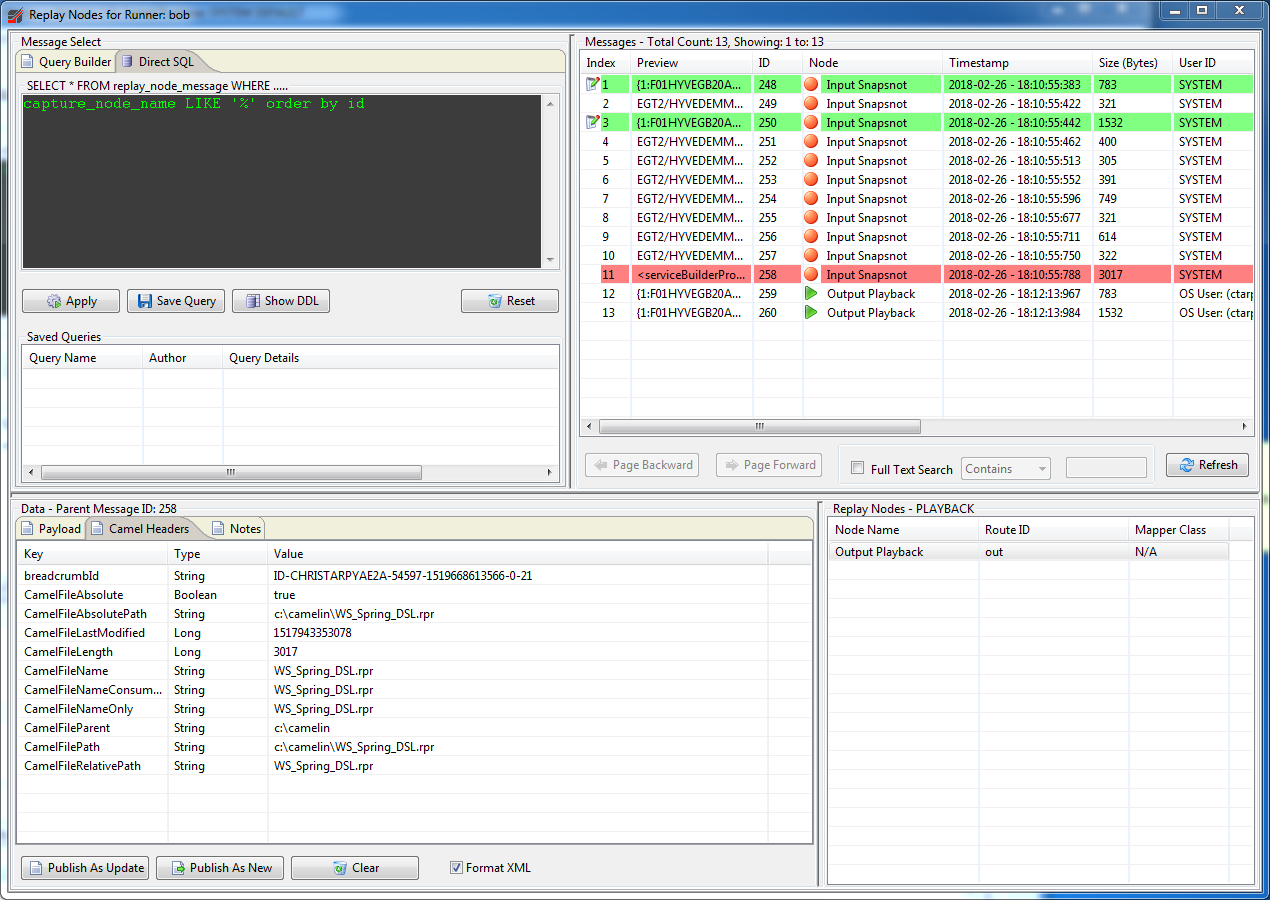Click the SQL editor scroll-down arrow

pos(550,260)
